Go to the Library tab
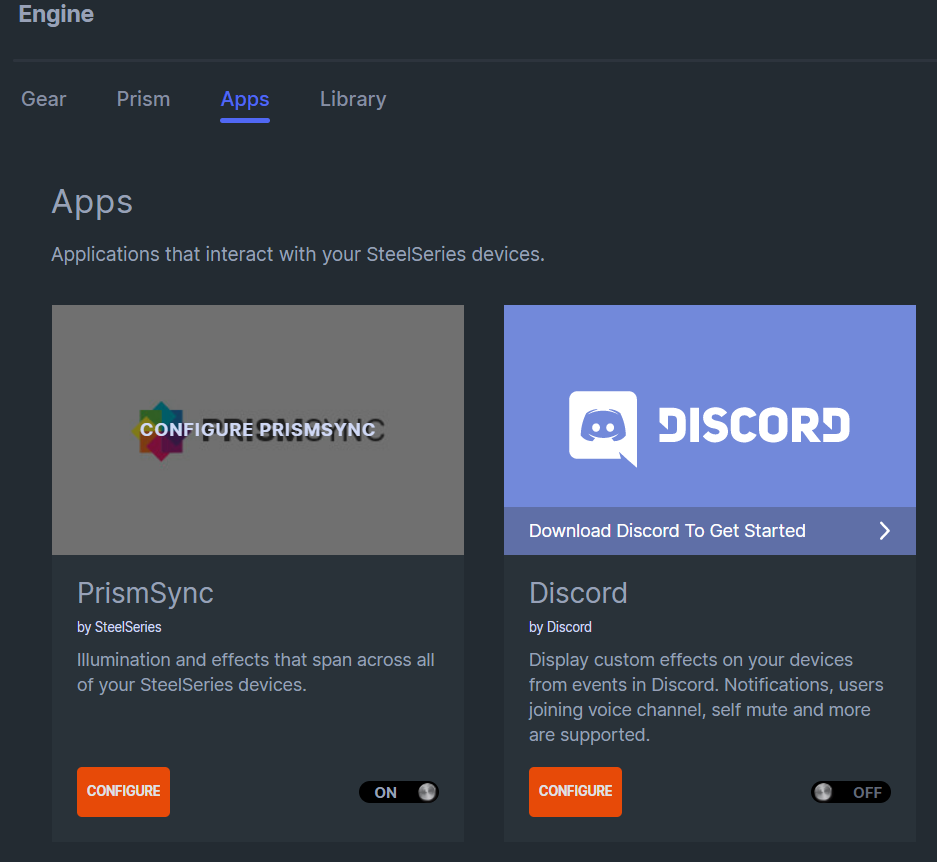Viewport: 937px width, 862px height. tap(353, 99)
